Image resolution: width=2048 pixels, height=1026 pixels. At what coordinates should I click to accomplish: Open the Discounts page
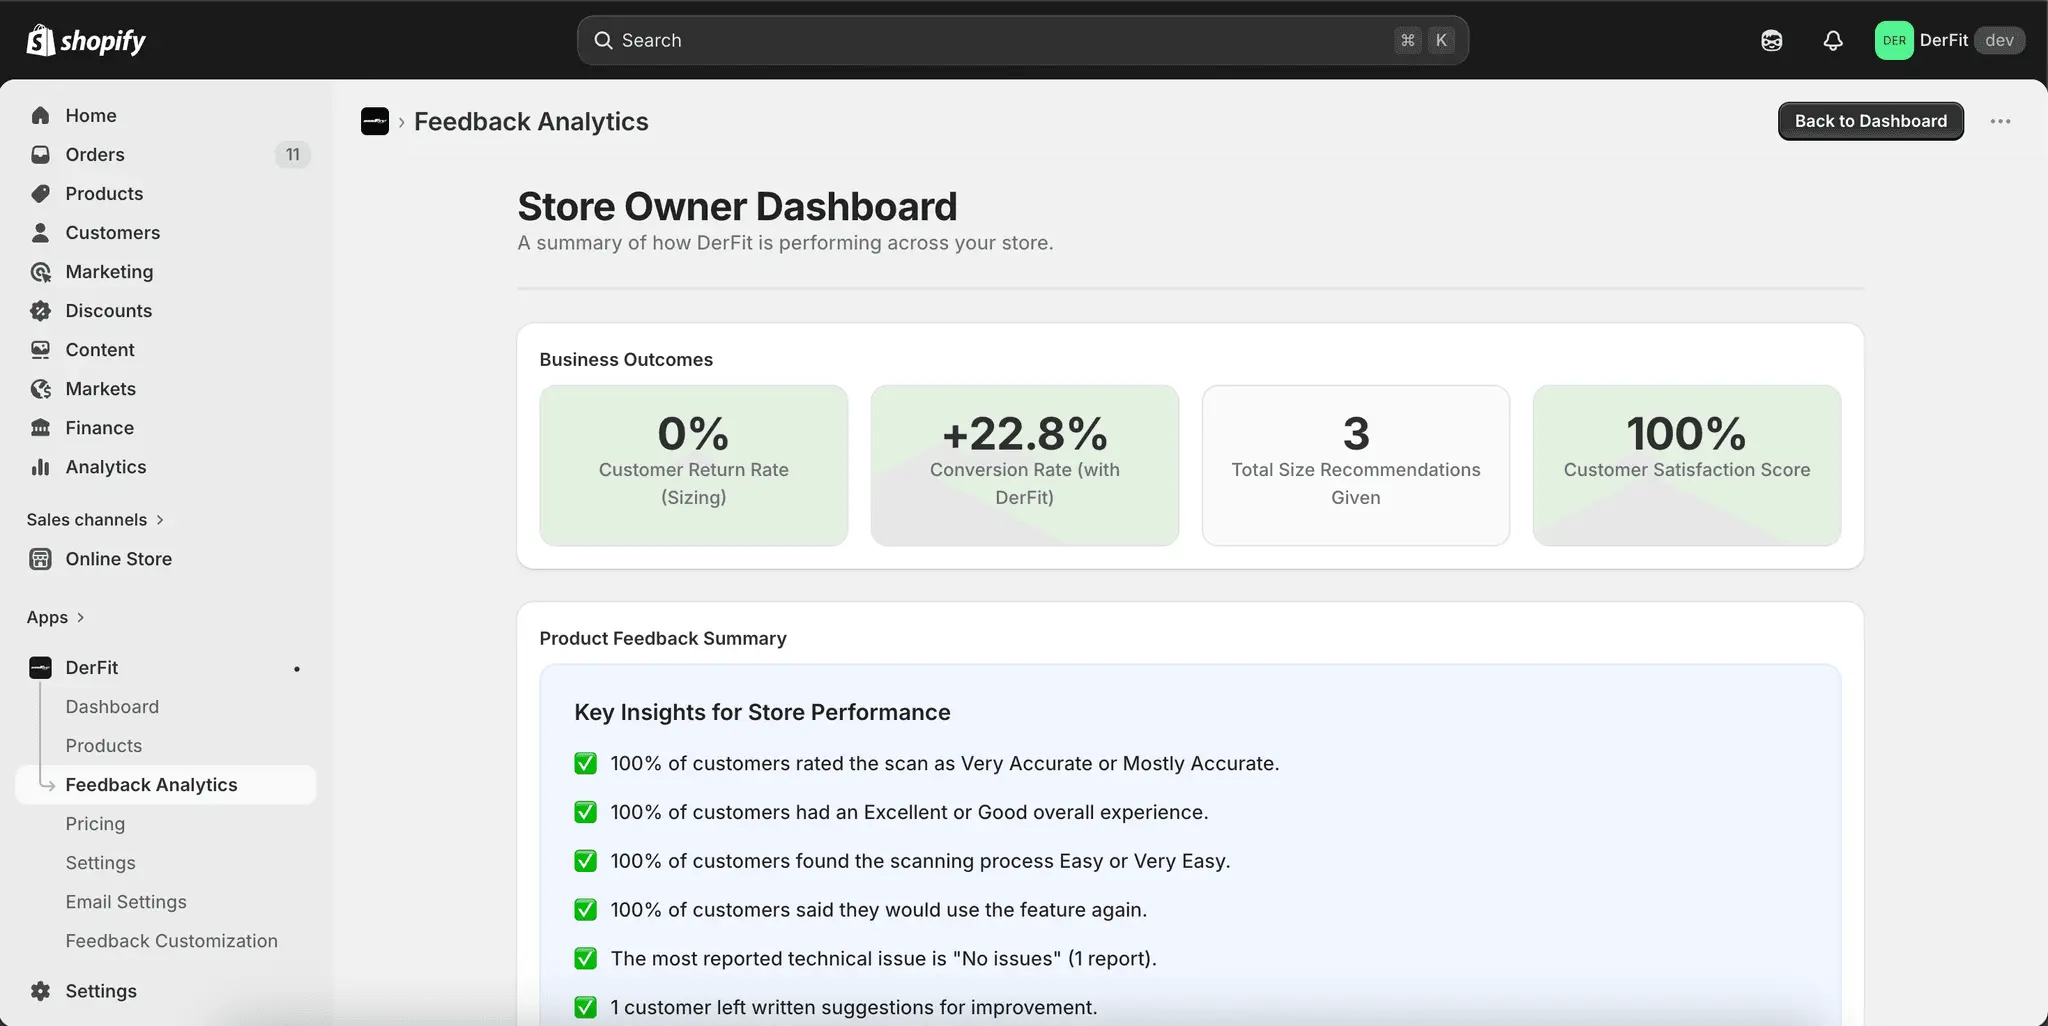(x=166, y=310)
